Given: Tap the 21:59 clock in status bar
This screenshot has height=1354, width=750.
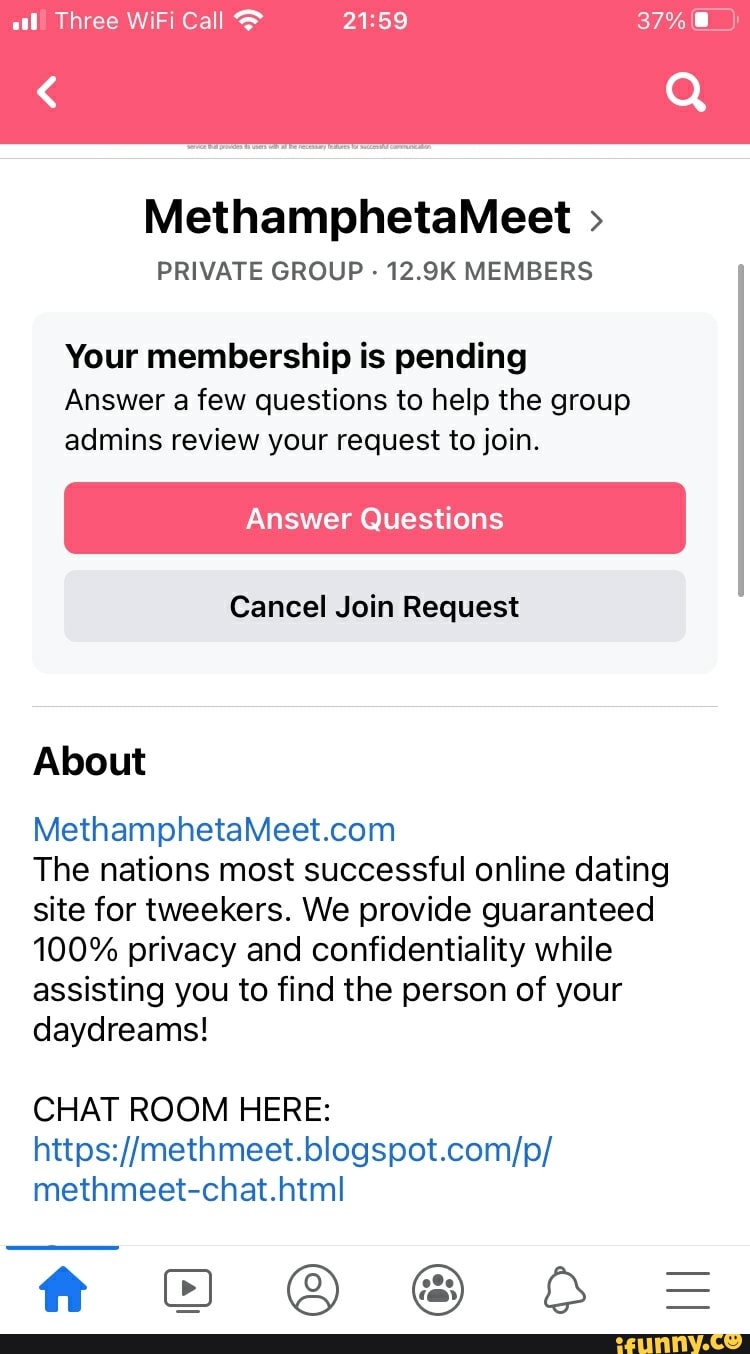Looking at the screenshot, I should 375,20.
